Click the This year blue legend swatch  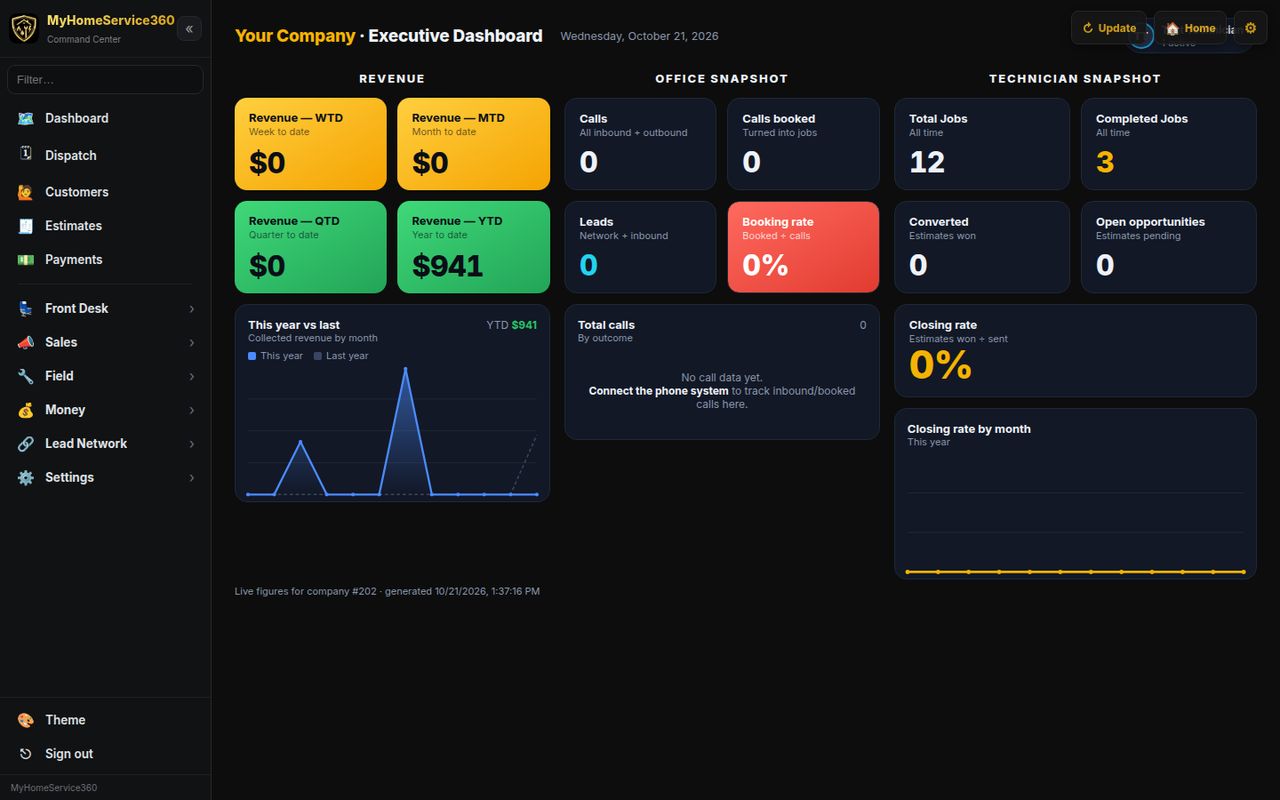pyautogui.click(x=252, y=356)
